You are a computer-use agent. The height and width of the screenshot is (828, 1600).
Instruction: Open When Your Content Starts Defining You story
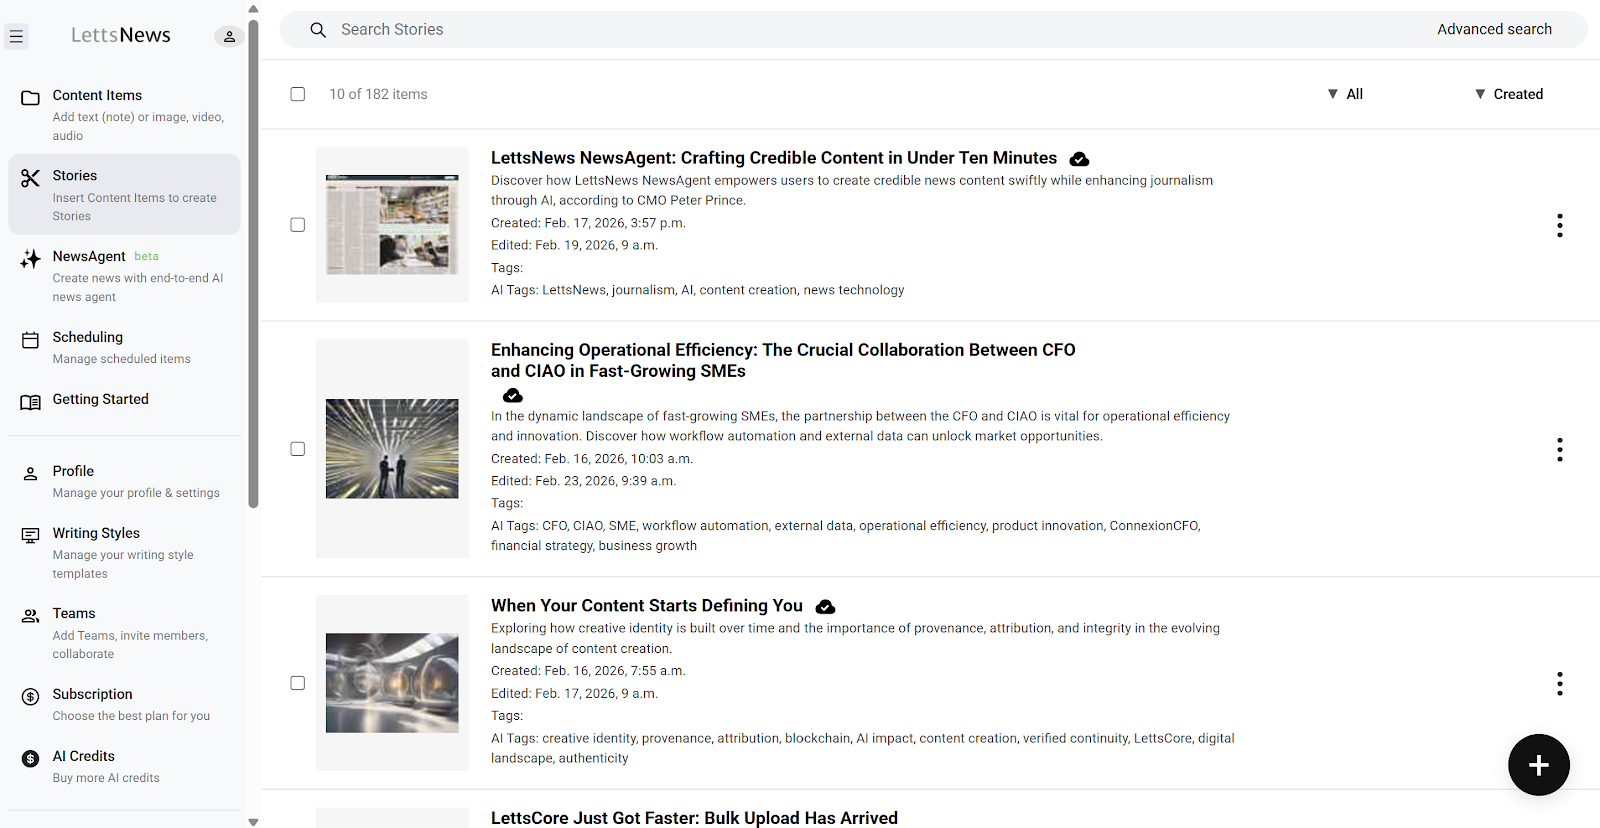646,606
